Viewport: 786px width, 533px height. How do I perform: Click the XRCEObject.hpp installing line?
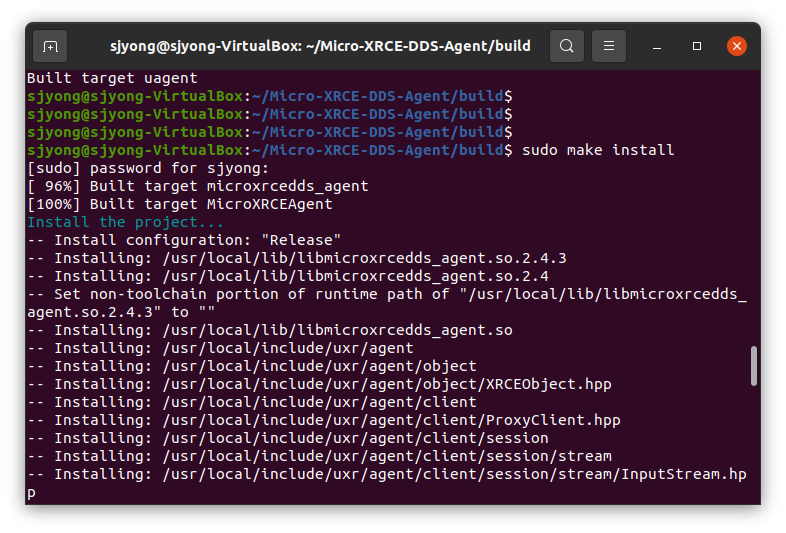[x=319, y=385]
